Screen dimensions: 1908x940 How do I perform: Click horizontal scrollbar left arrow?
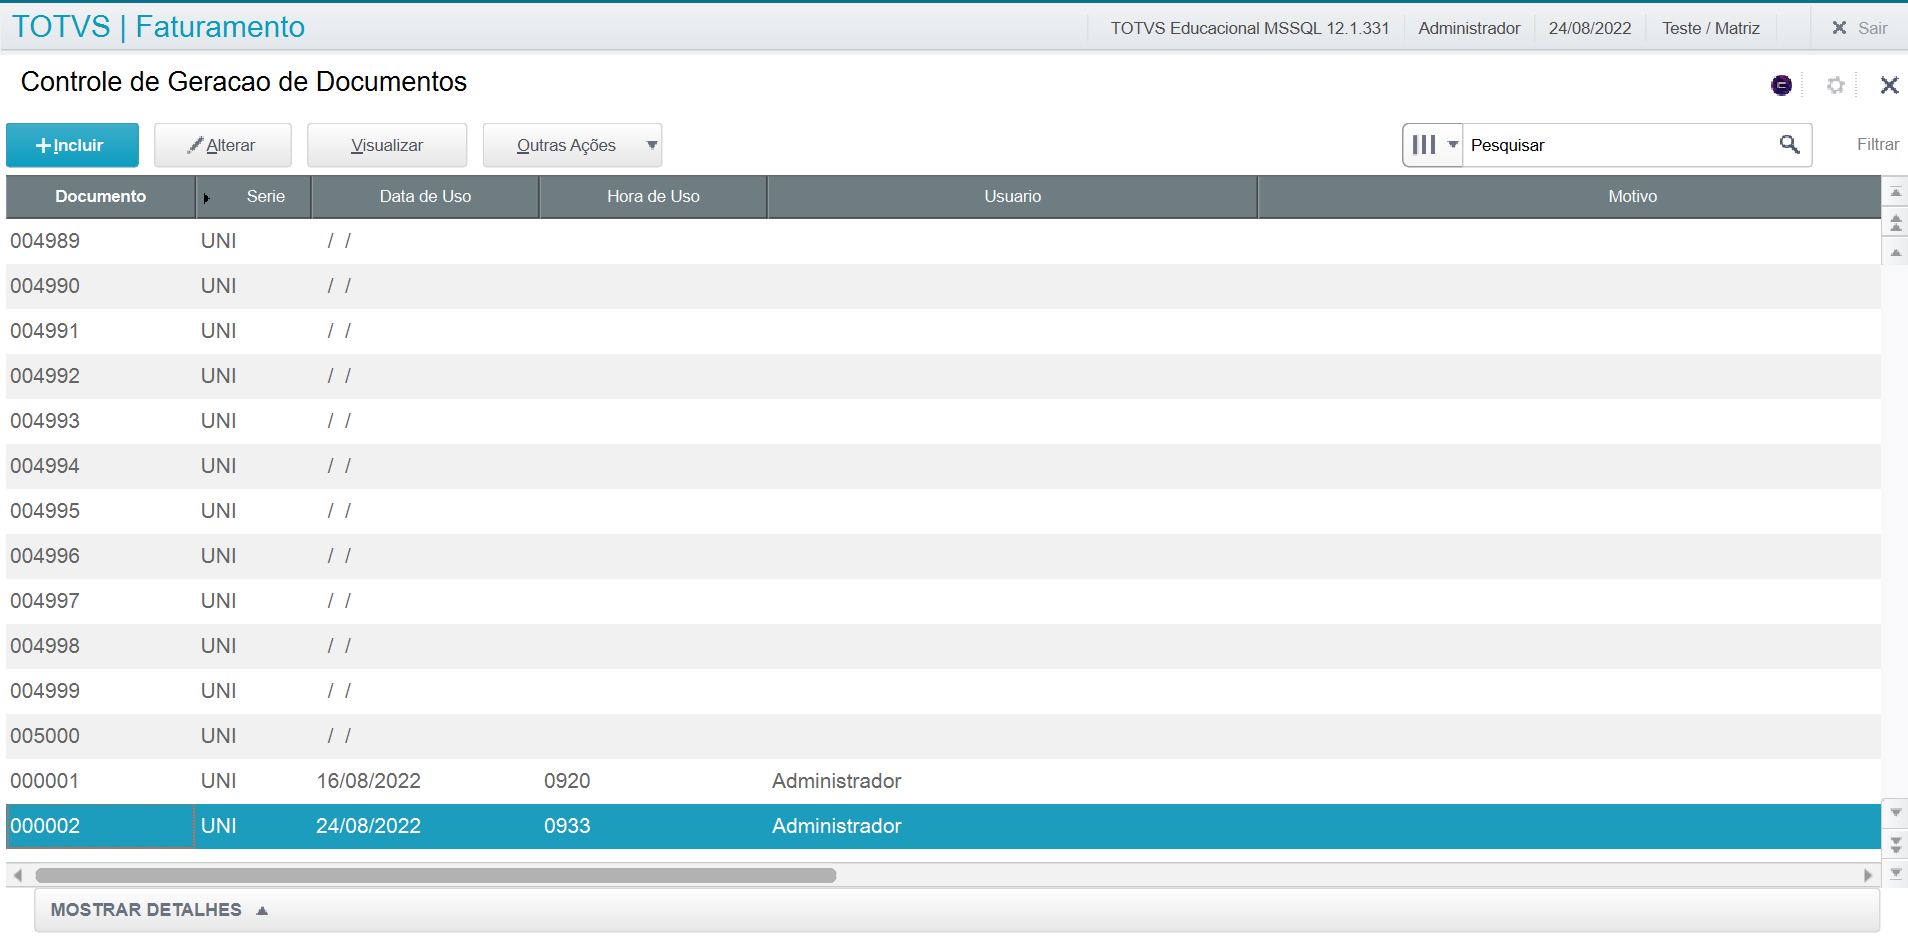point(17,875)
